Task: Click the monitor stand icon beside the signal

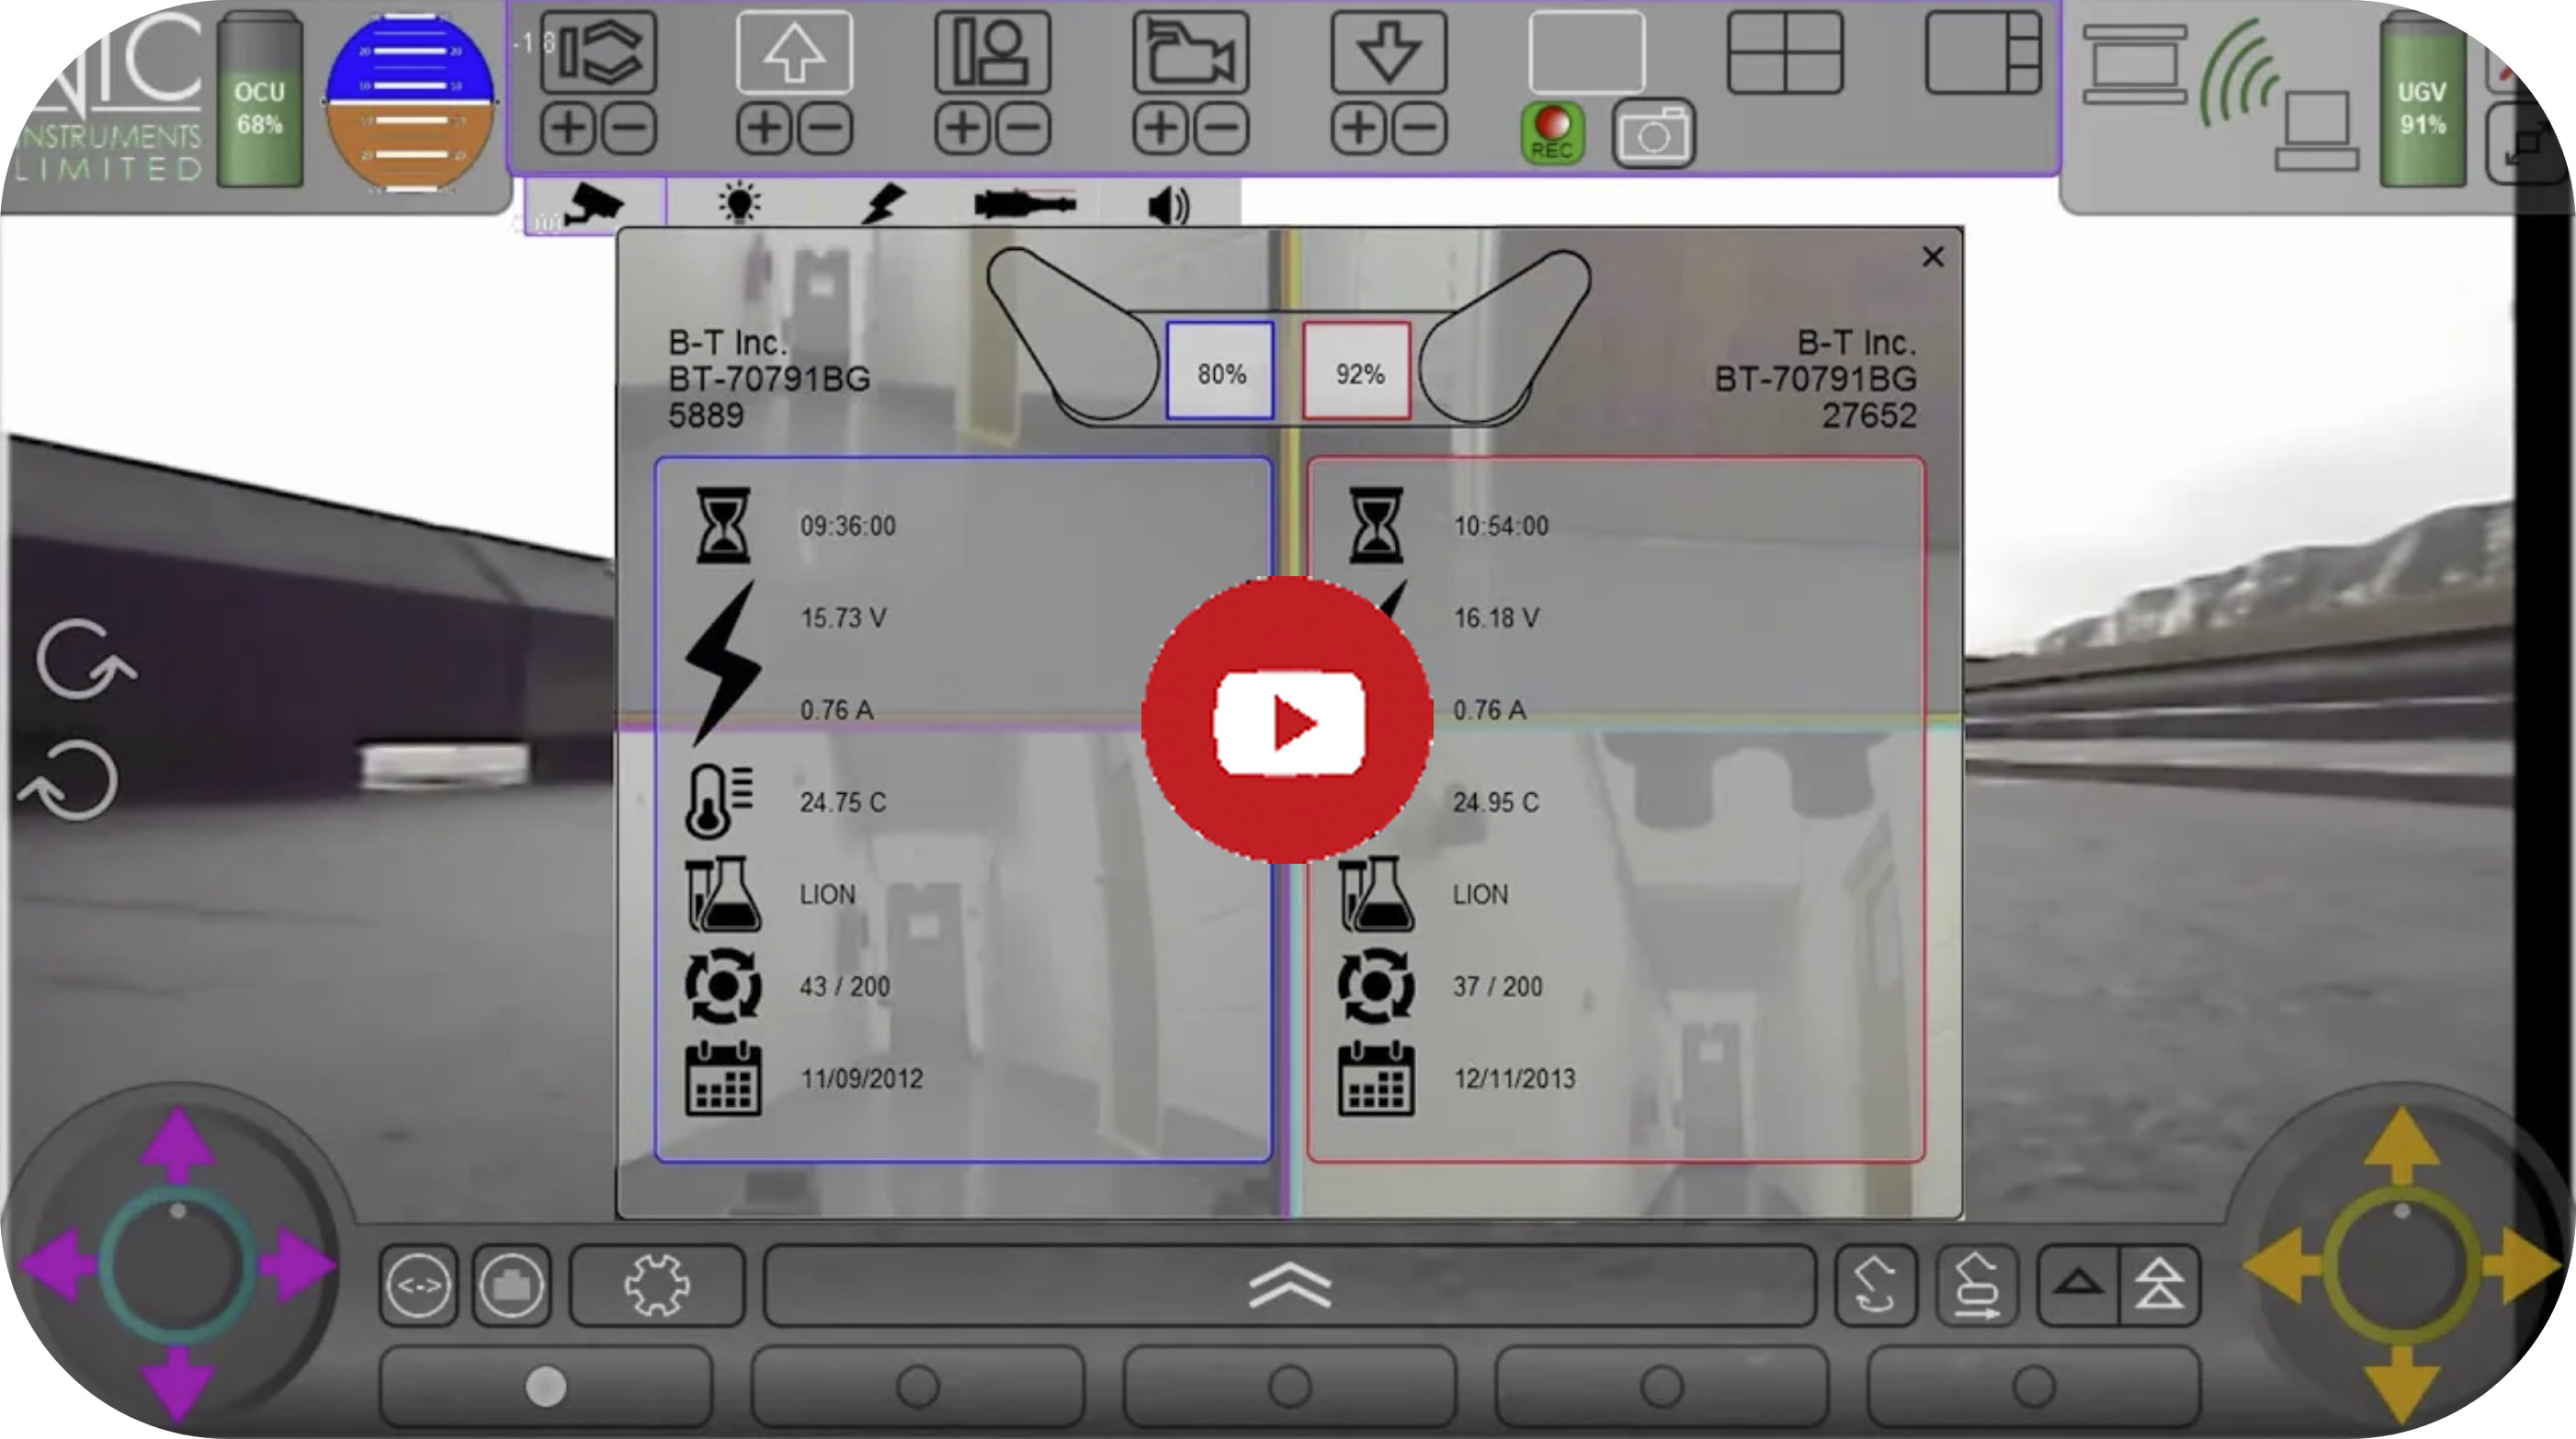Action: pyautogui.click(x=2135, y=64)
